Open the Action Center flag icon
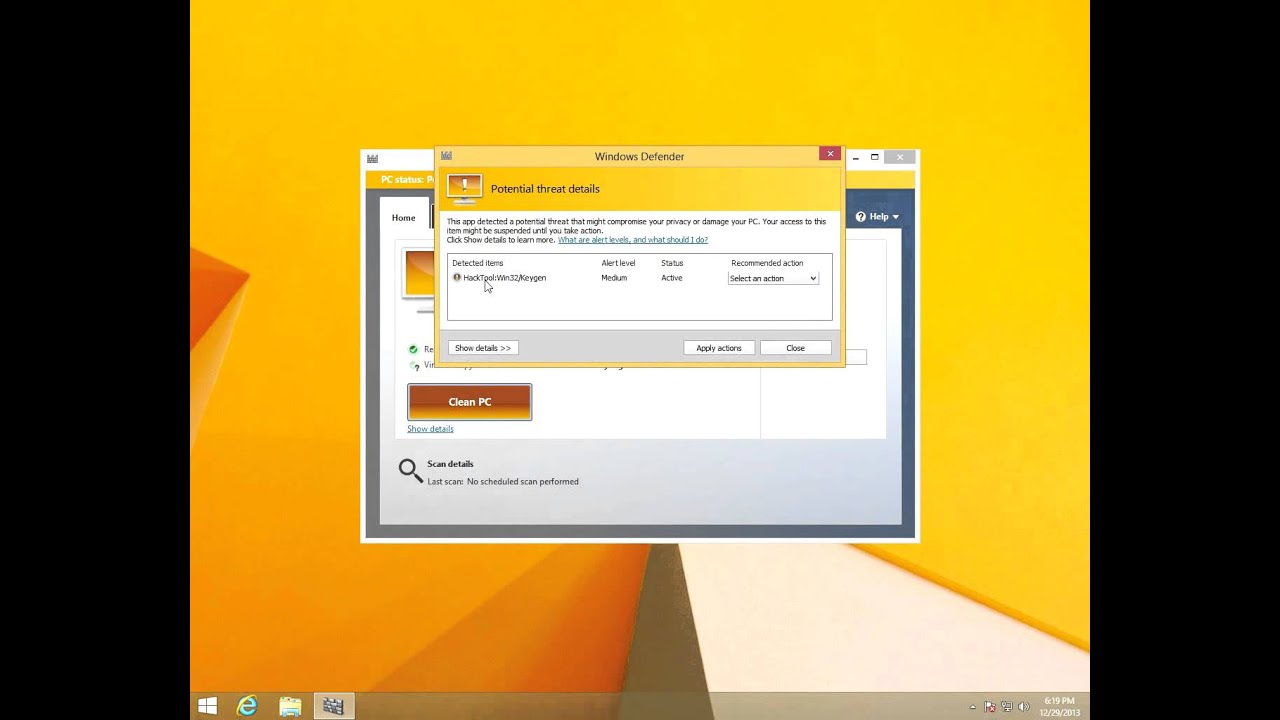 click(990, 706)
